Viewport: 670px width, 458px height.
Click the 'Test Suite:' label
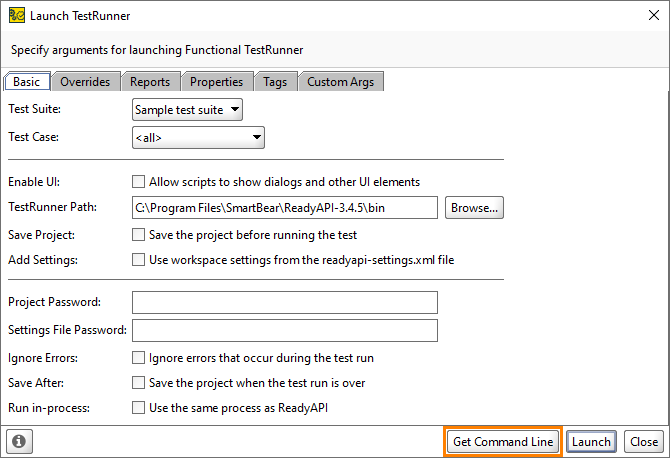click(x=35, y=109)
